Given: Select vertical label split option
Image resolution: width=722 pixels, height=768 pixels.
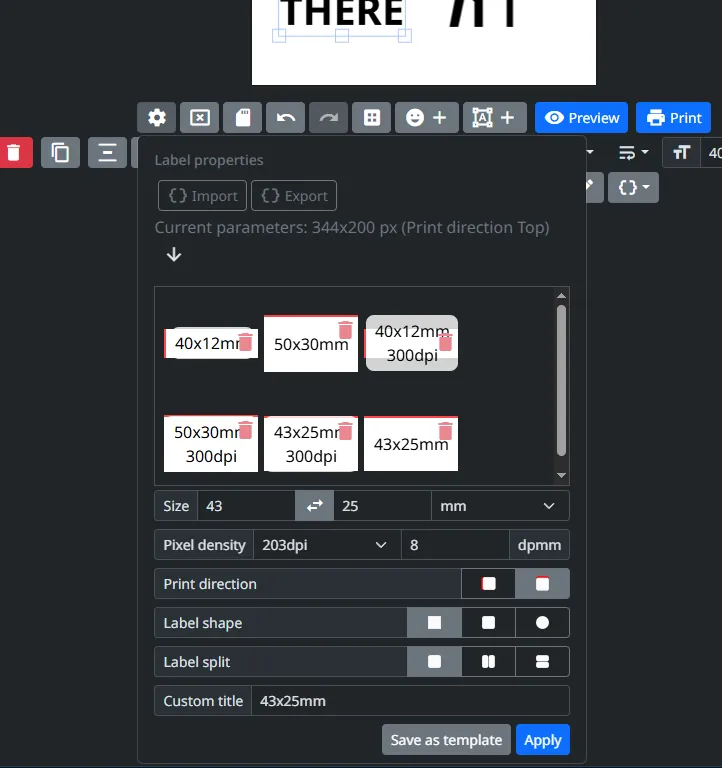Looking at the screenshot, I should tap(488, 662).
